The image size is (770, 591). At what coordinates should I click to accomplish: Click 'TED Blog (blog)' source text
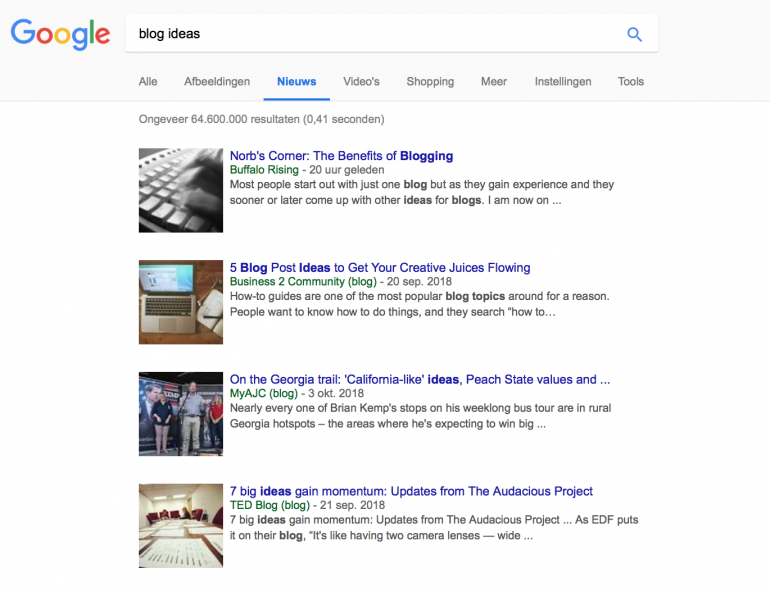tap(270, 505)
